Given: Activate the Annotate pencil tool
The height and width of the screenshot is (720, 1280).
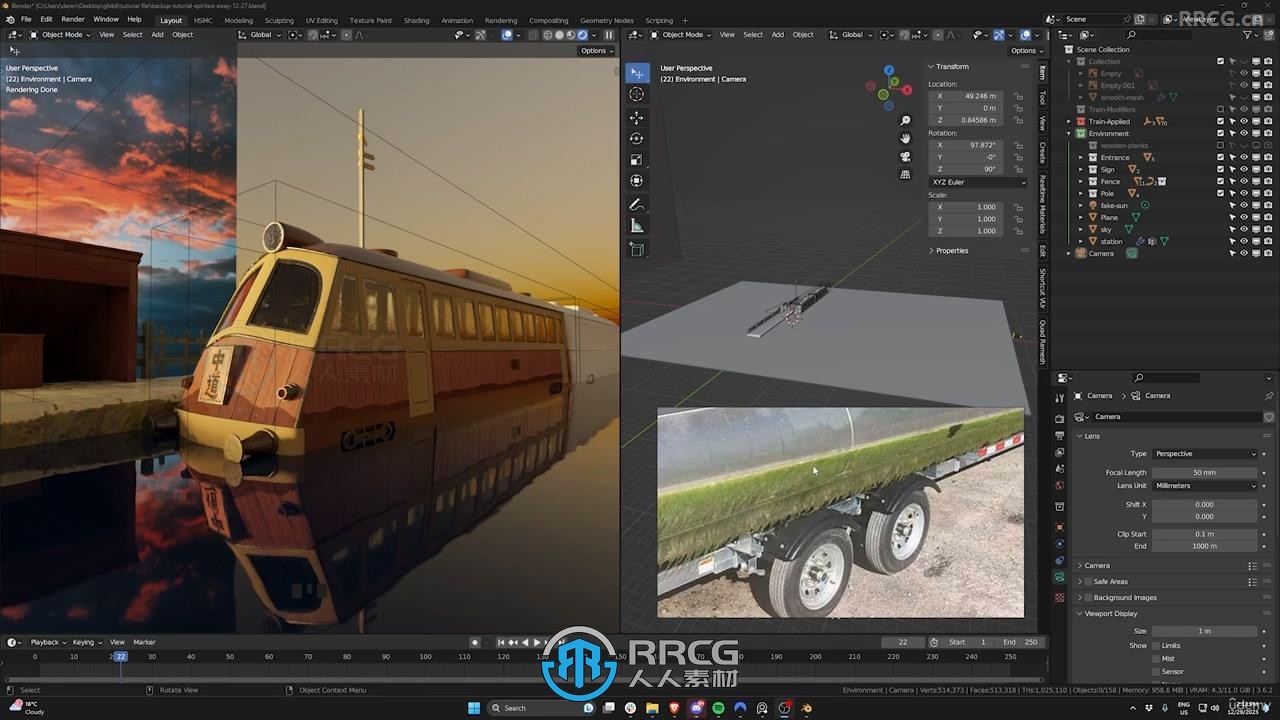Looking at the screenshot, I should click(637, 205).
